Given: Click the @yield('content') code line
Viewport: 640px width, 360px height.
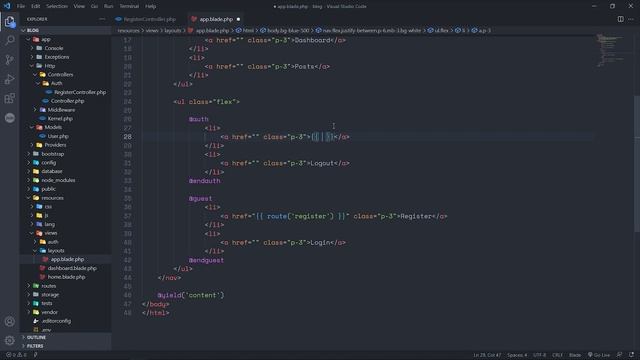Looking at the screenshot, I should pos(191,295).
